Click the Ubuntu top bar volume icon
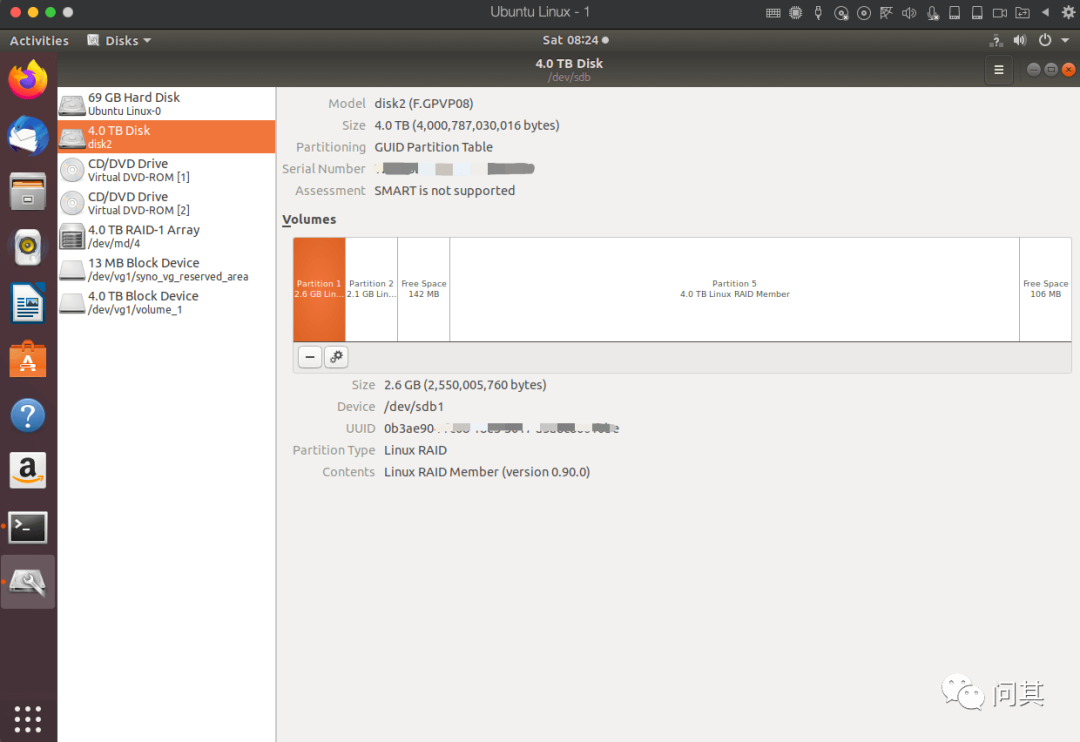 tap(1020, 40)
